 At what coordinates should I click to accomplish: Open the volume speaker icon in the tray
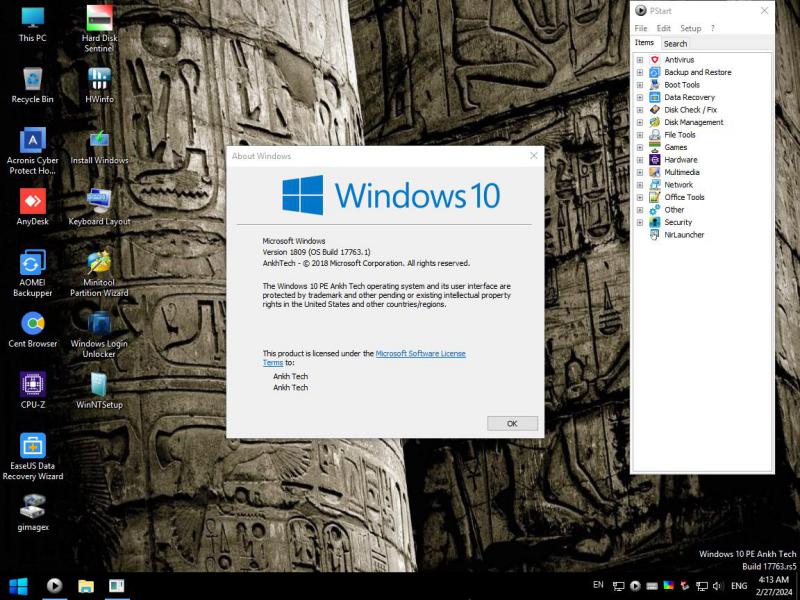[717, 586]
